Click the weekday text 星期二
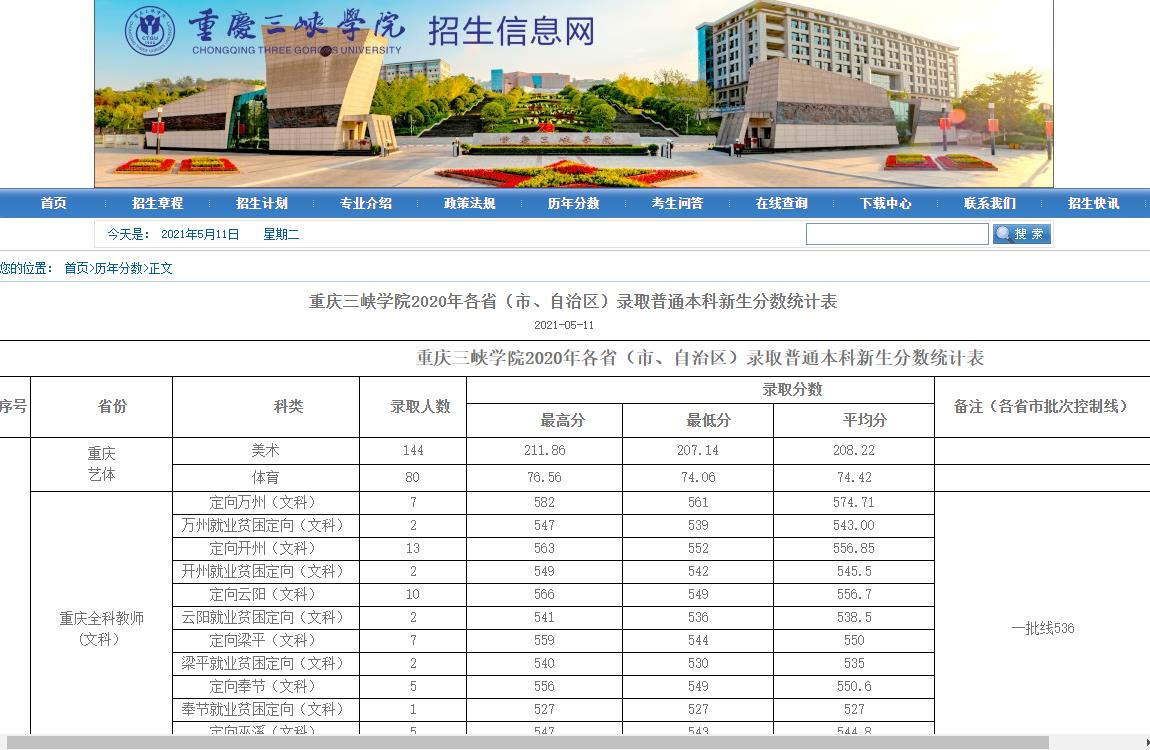1150x750 pixels. point(281,235)
